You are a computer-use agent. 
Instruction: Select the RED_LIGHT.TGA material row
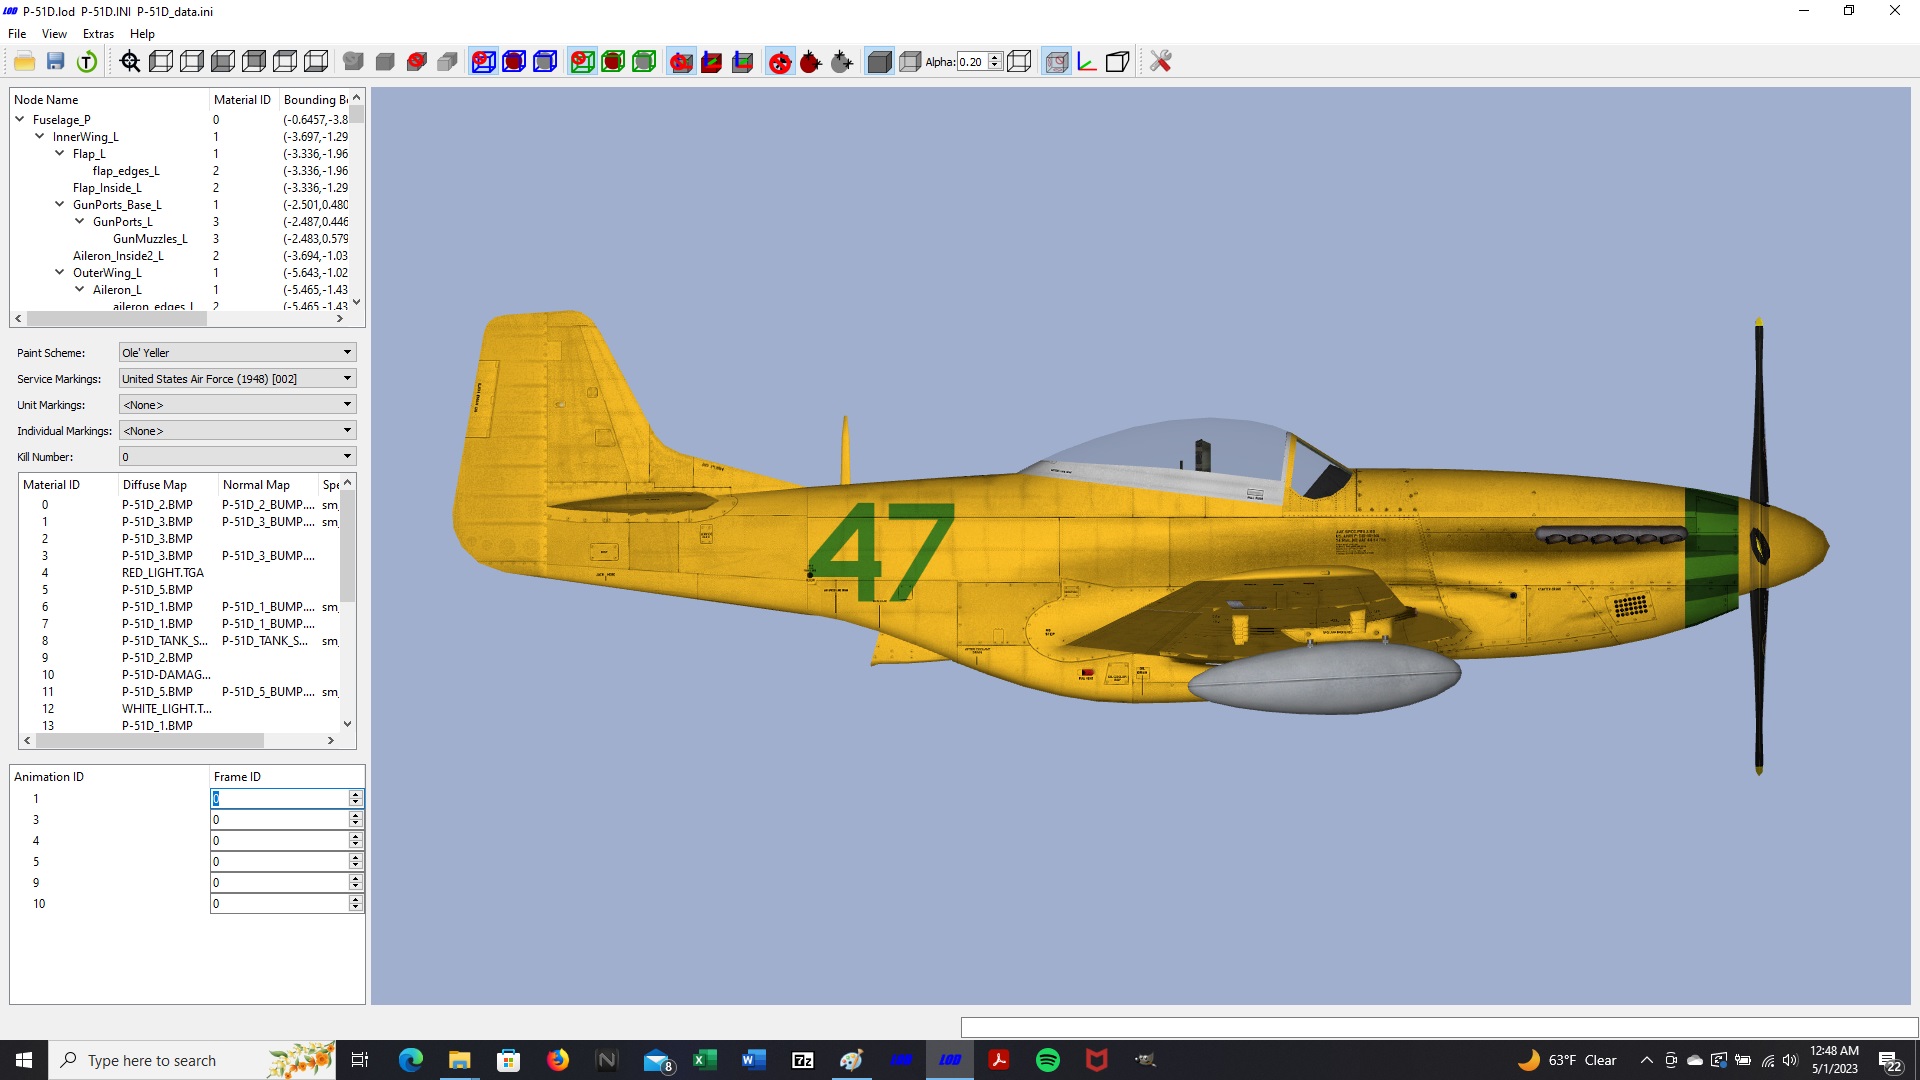[180, 573]
